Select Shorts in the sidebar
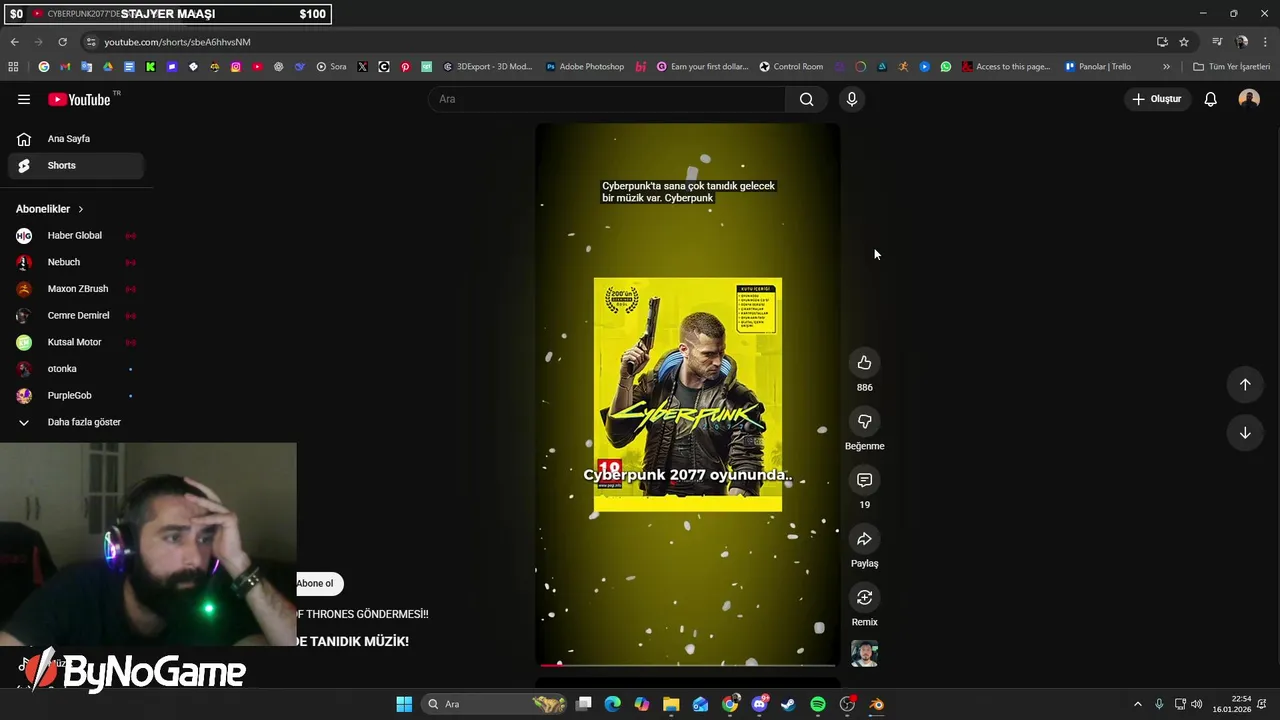 coord(76,166)
